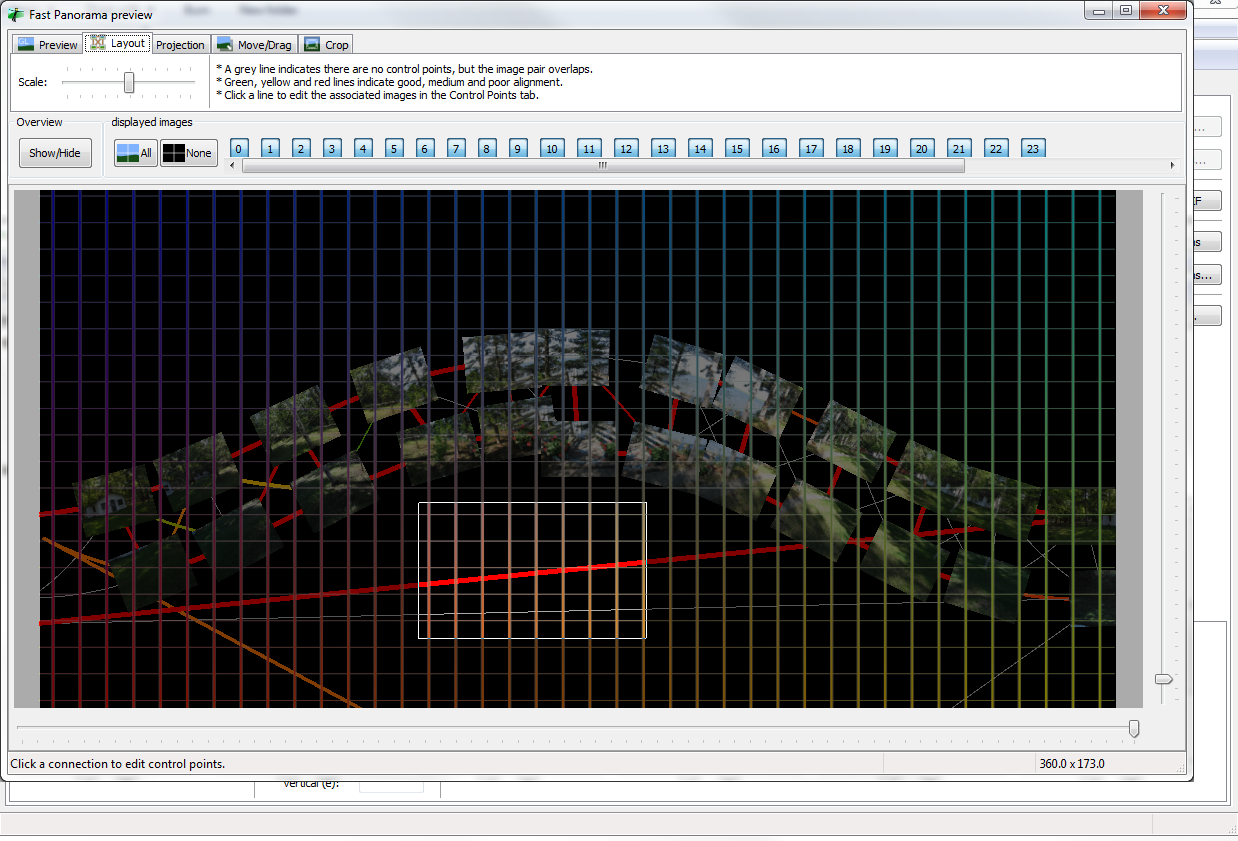This screenshot has height=841, width=1238.
Task: Toggle image 0 visibility
Action: pyautogui.click(x=239, y=149)
